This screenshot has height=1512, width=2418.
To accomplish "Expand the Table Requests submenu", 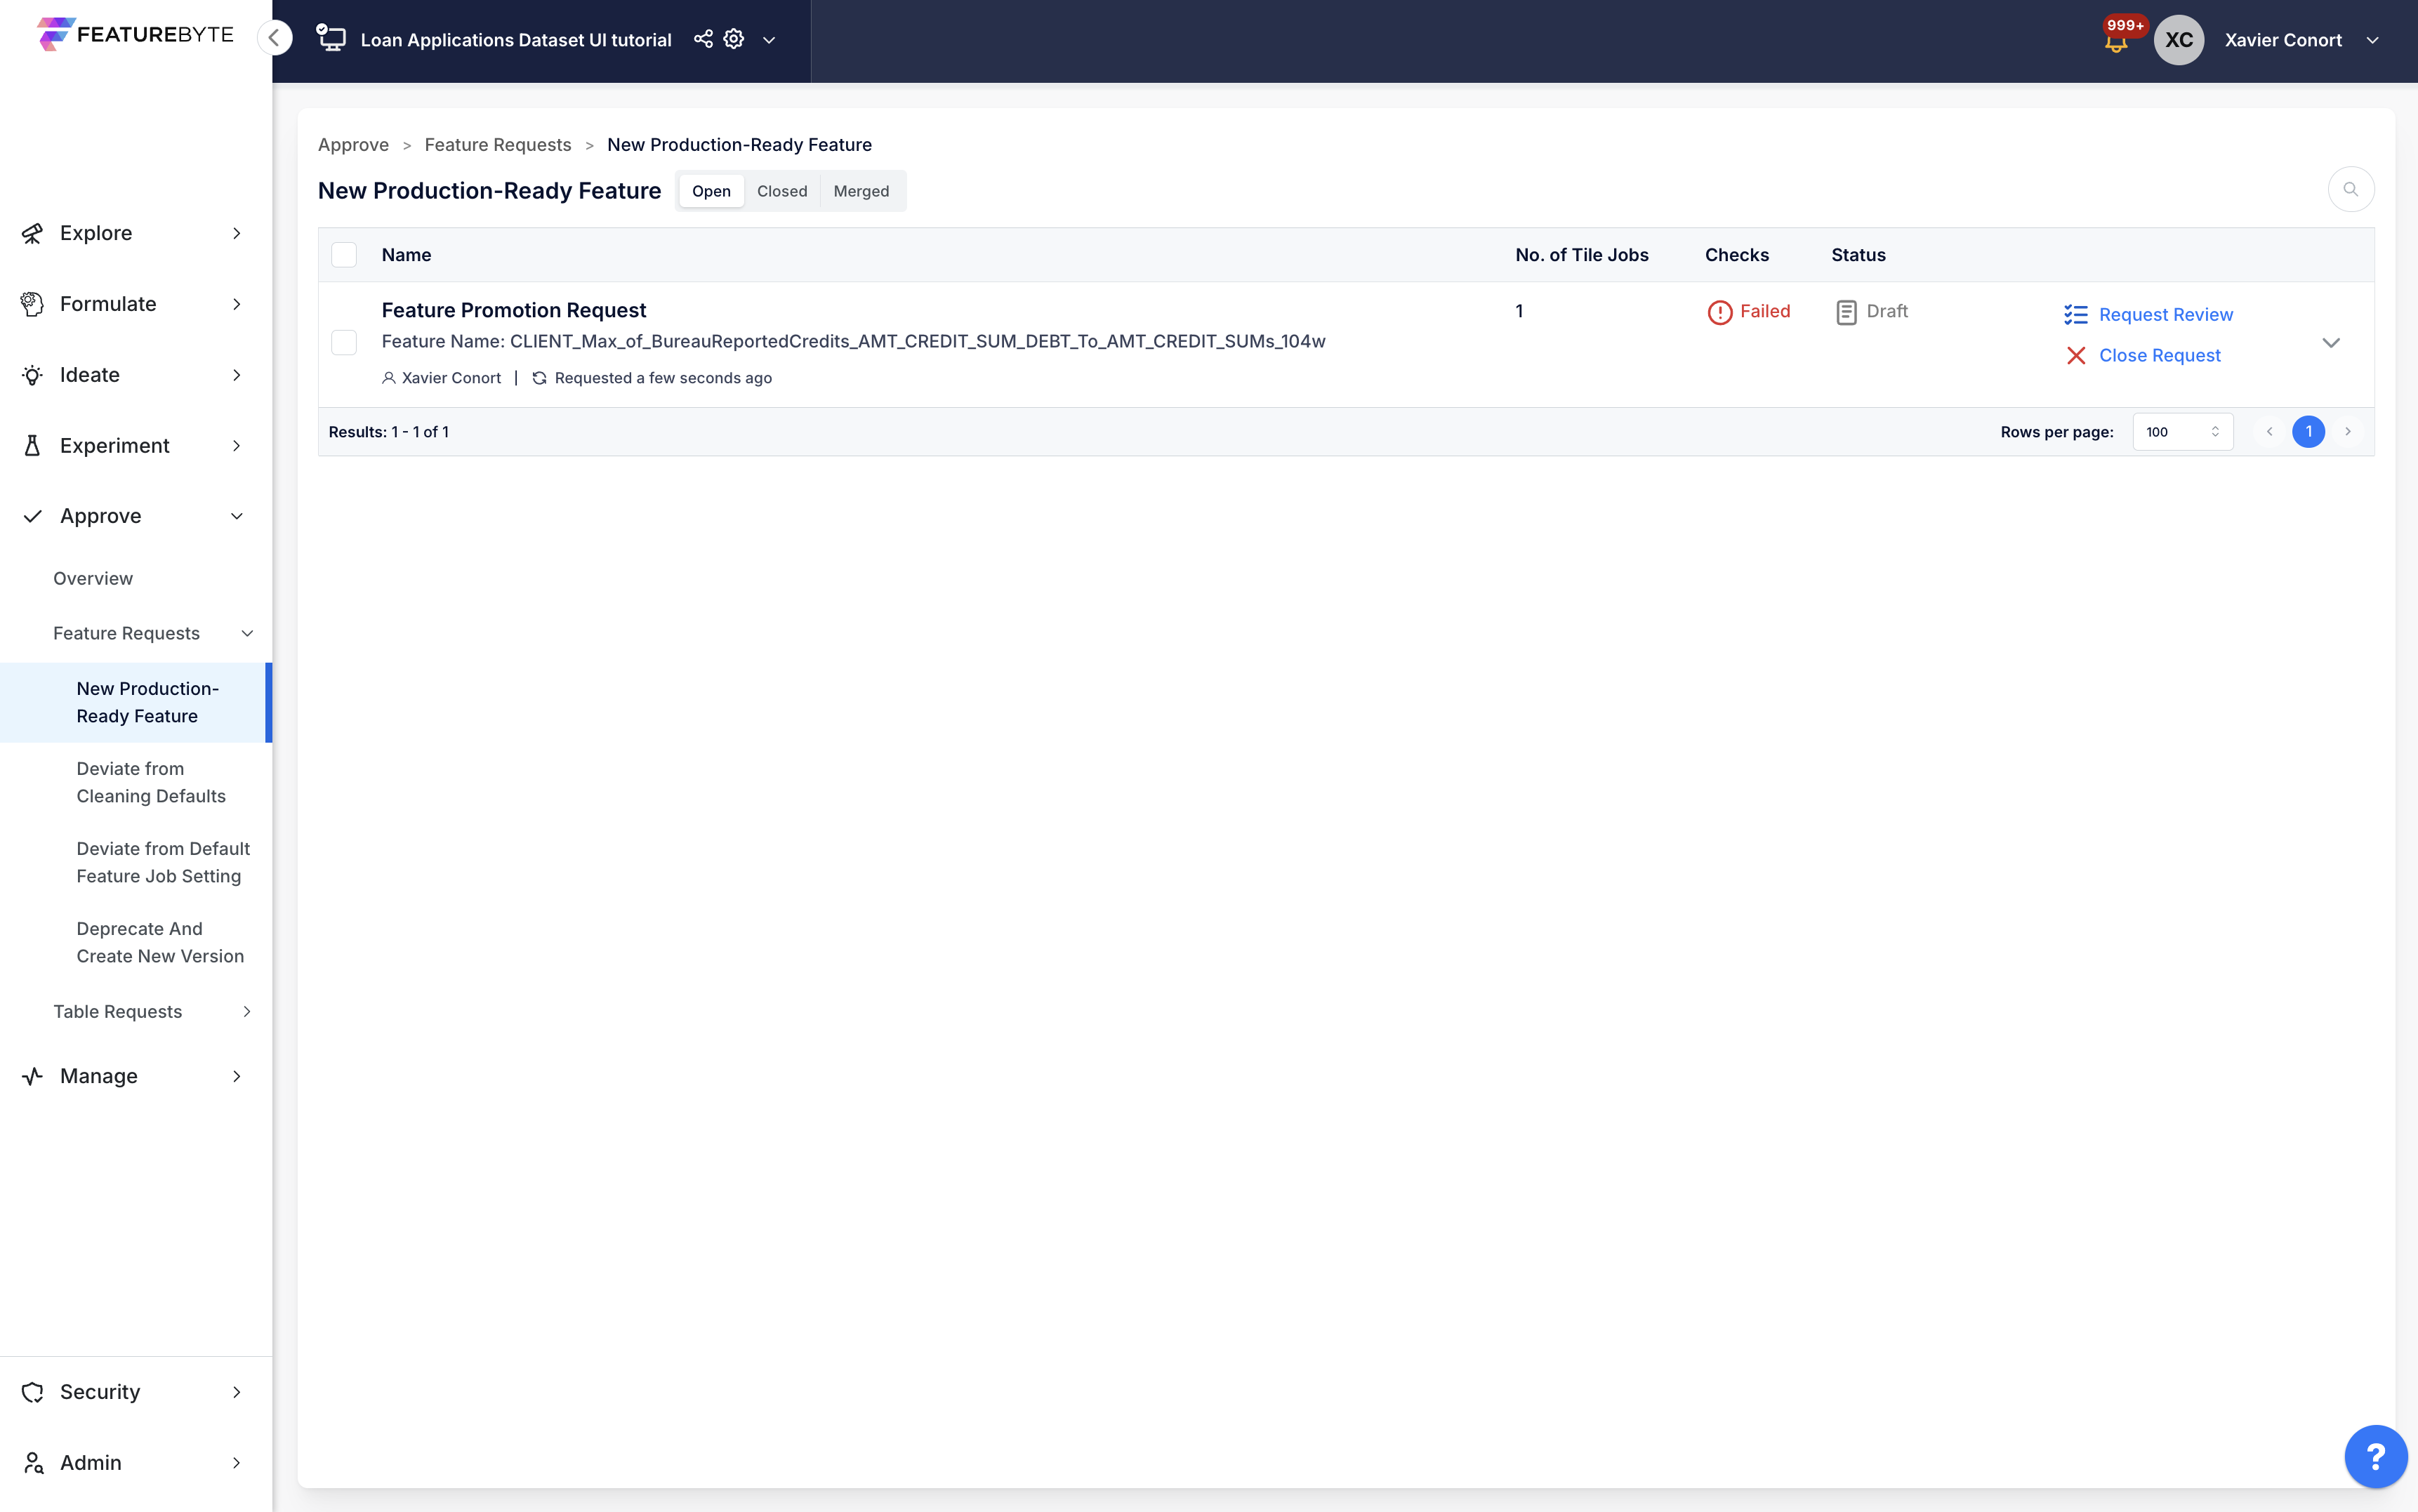I will tap(247, 1012).
